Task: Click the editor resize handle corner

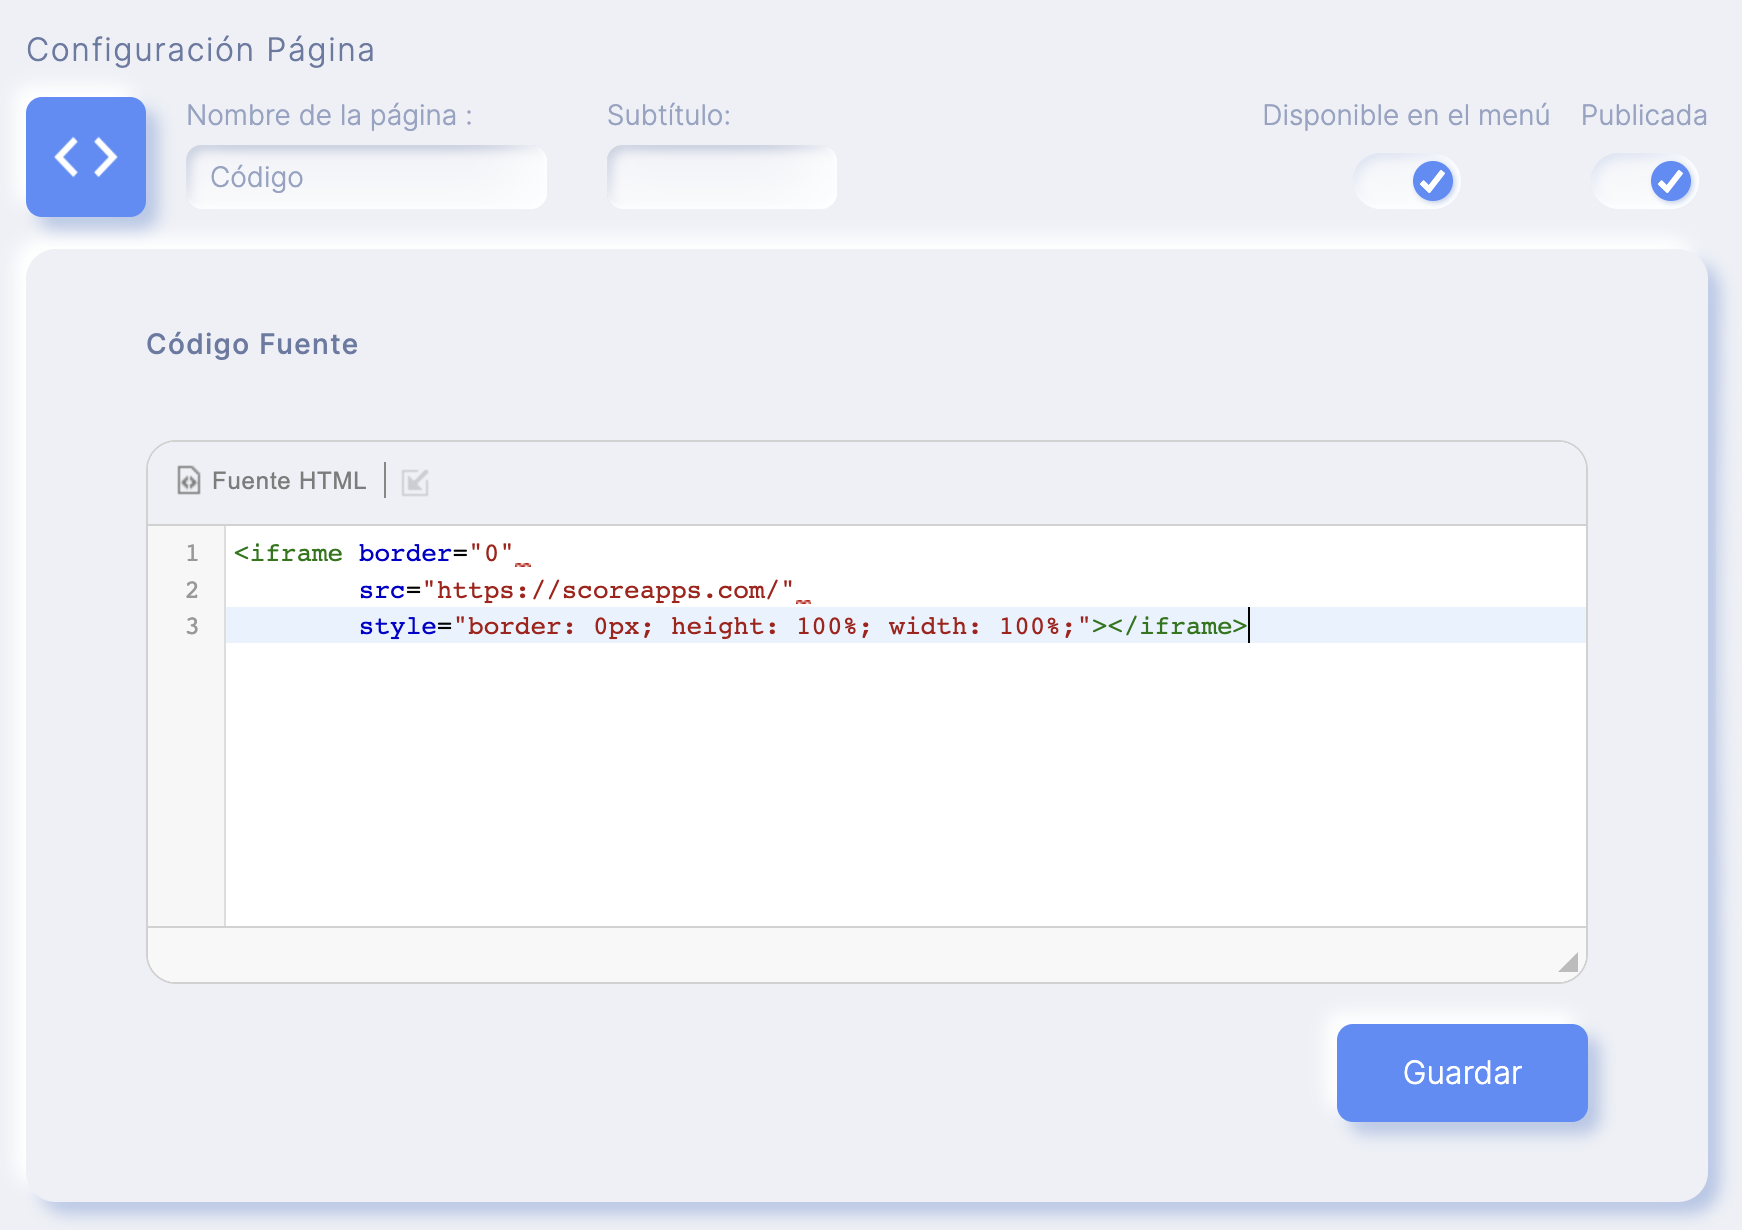Action: pyautogui.click(x=1568, y=962)
